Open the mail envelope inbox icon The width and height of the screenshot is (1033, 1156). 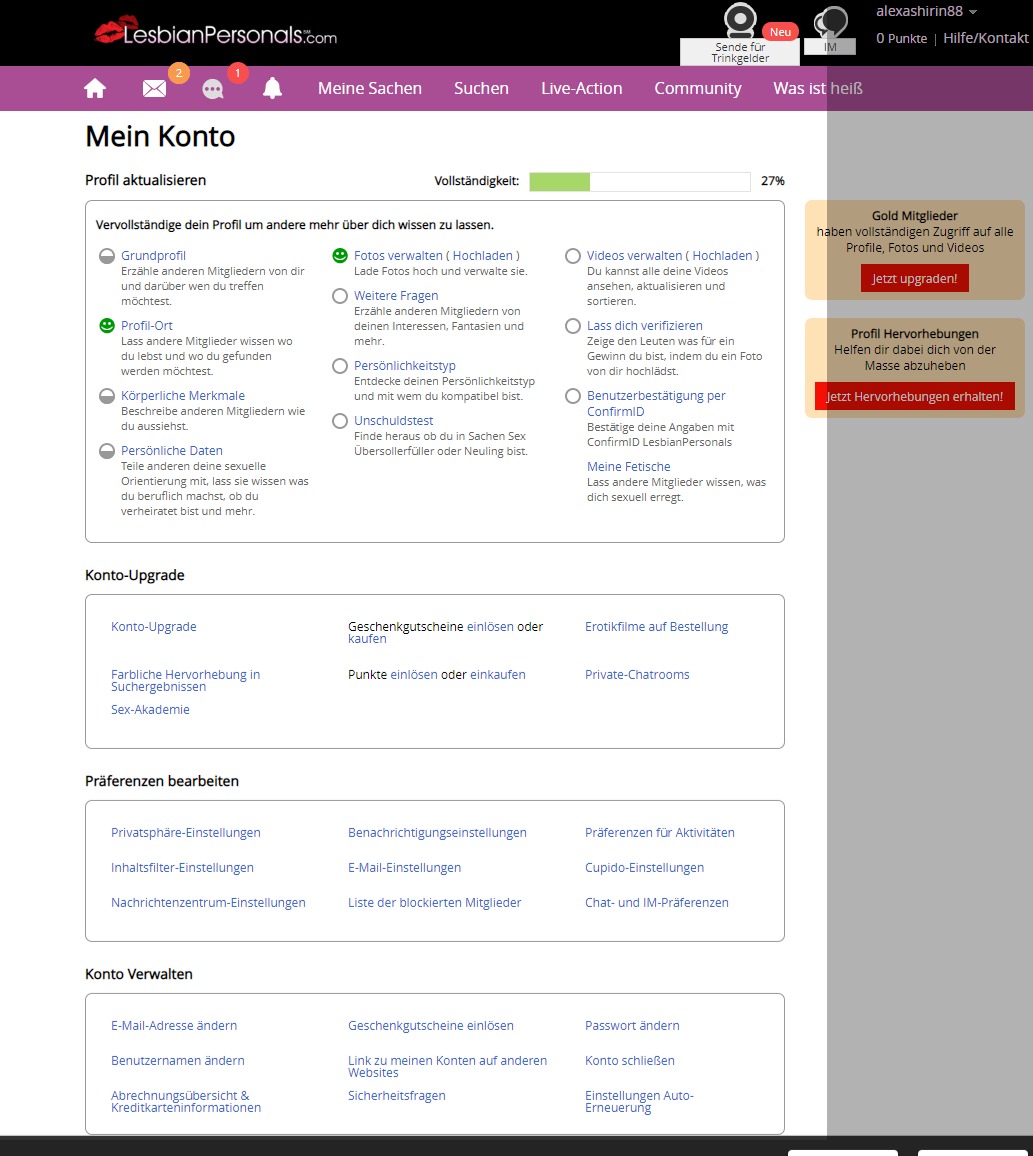tap(154, 88)
